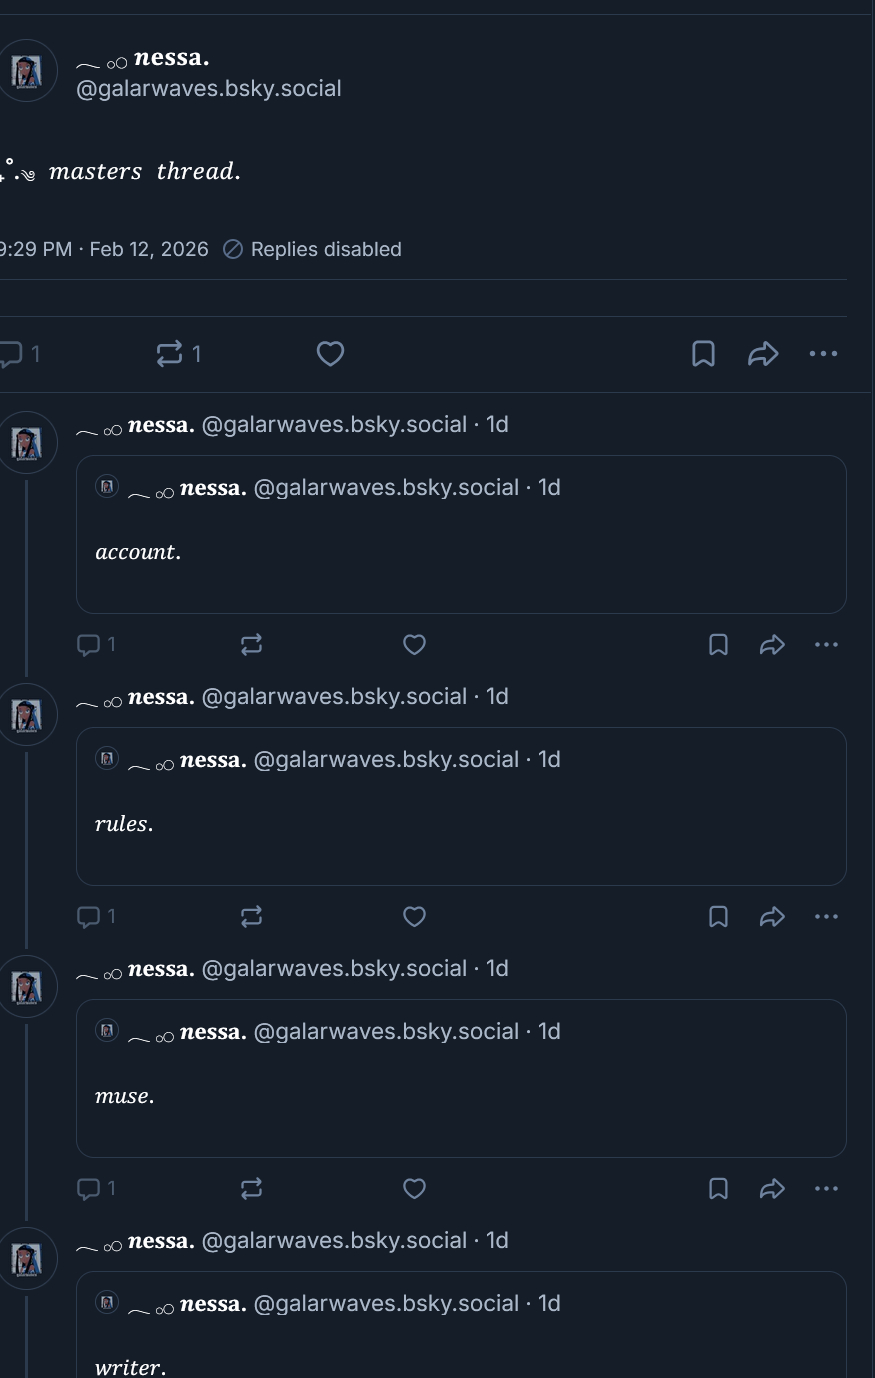Bookmark the main masters thread post
Screen dimensions: 875x1378
click(703, 354)
